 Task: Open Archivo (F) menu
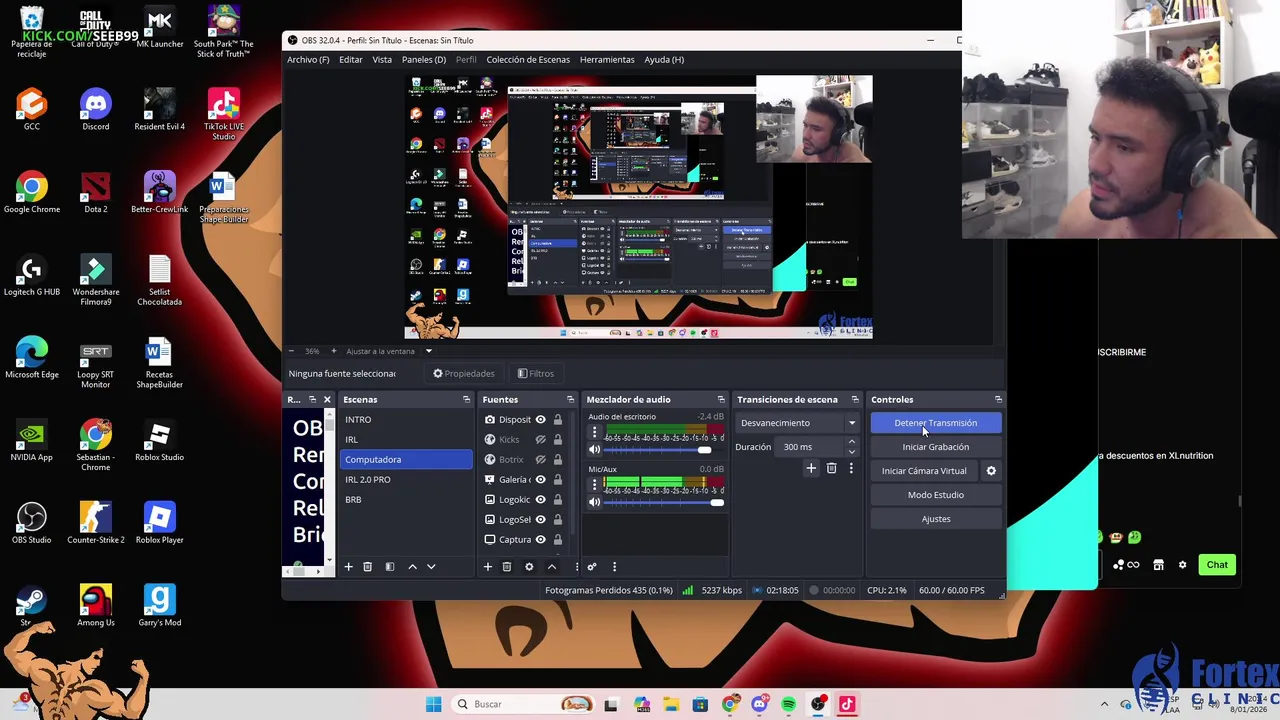click(x=308, y=59)
